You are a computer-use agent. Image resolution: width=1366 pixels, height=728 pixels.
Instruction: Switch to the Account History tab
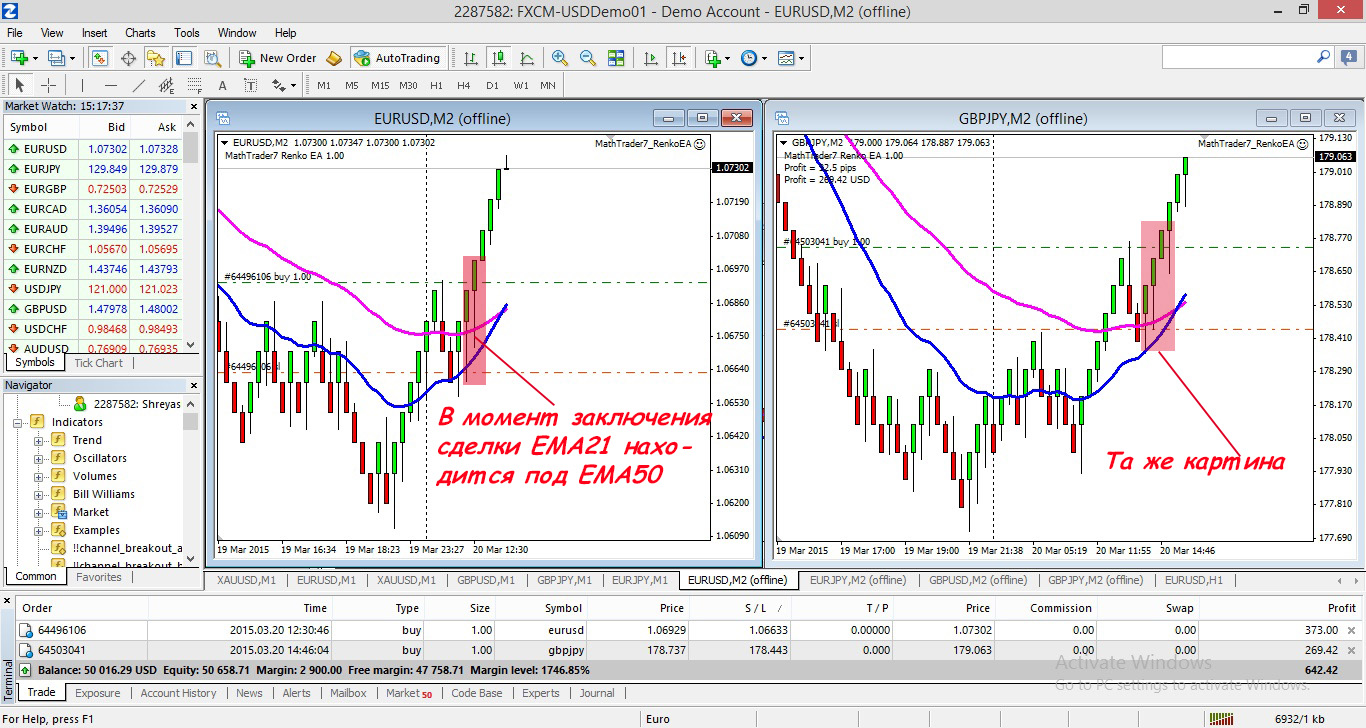point(178,693)
